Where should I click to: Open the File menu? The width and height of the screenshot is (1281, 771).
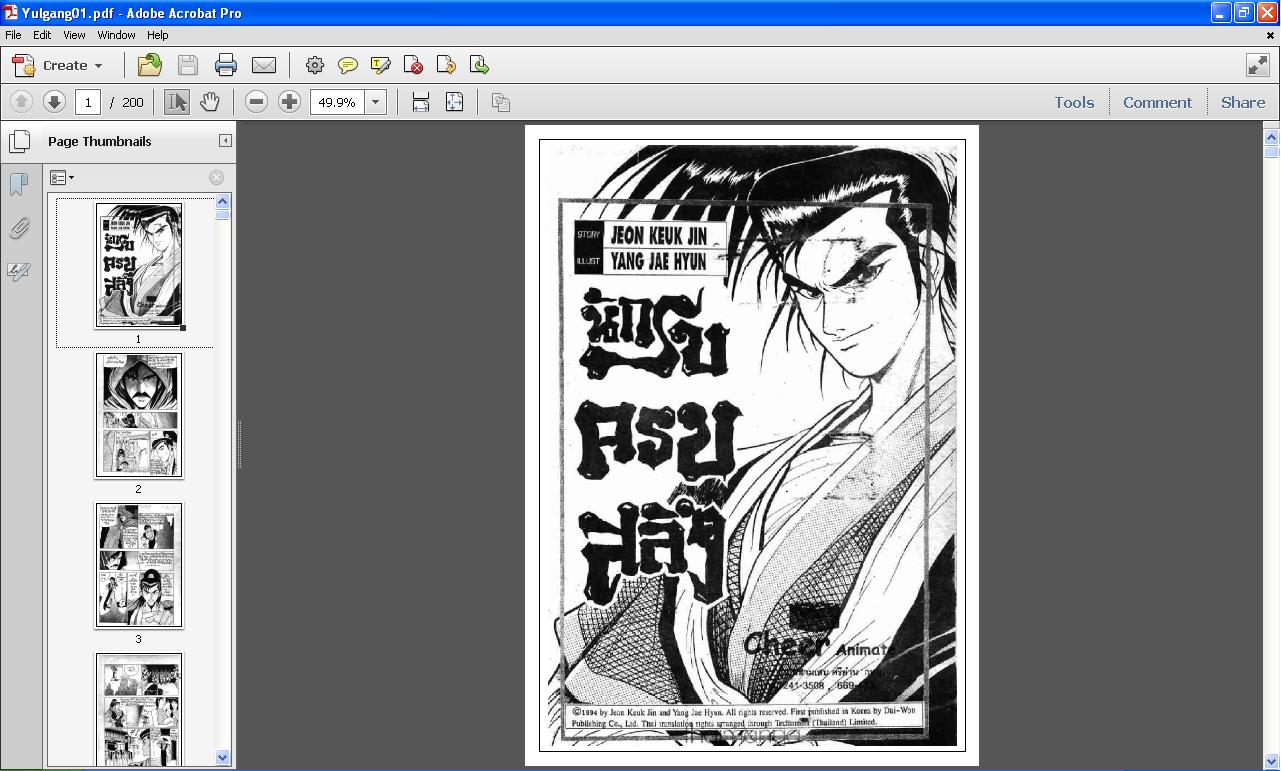(13, 35)
